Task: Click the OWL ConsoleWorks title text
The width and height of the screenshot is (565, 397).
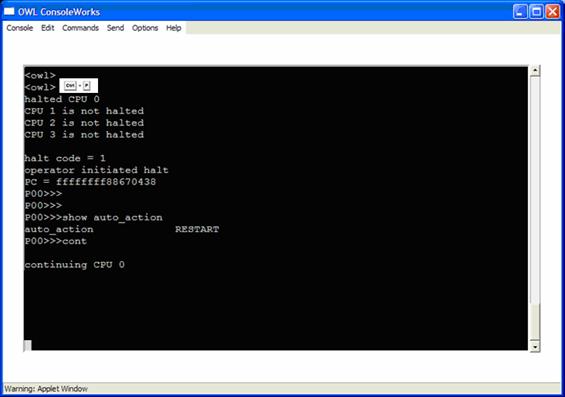Action: click(59, 12)
